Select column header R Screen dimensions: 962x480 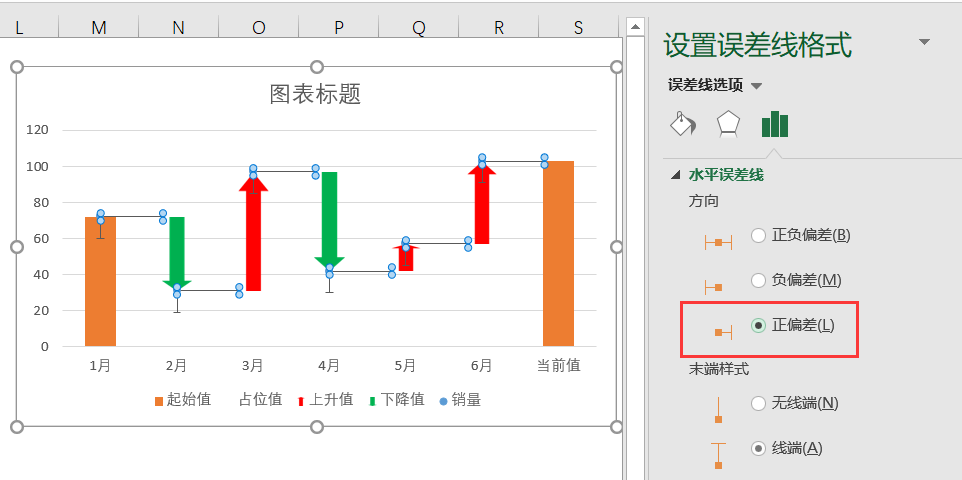(x=499, y=27)
